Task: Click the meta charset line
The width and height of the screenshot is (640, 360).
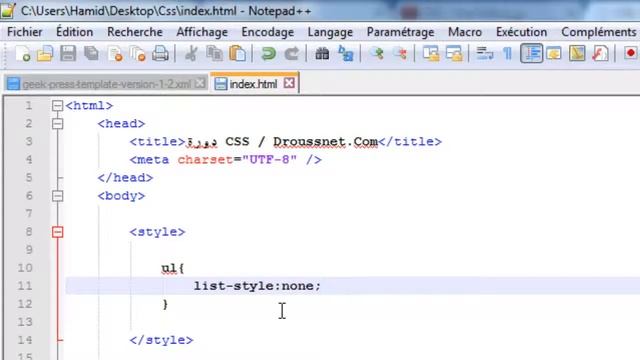Action: (226, 160)
